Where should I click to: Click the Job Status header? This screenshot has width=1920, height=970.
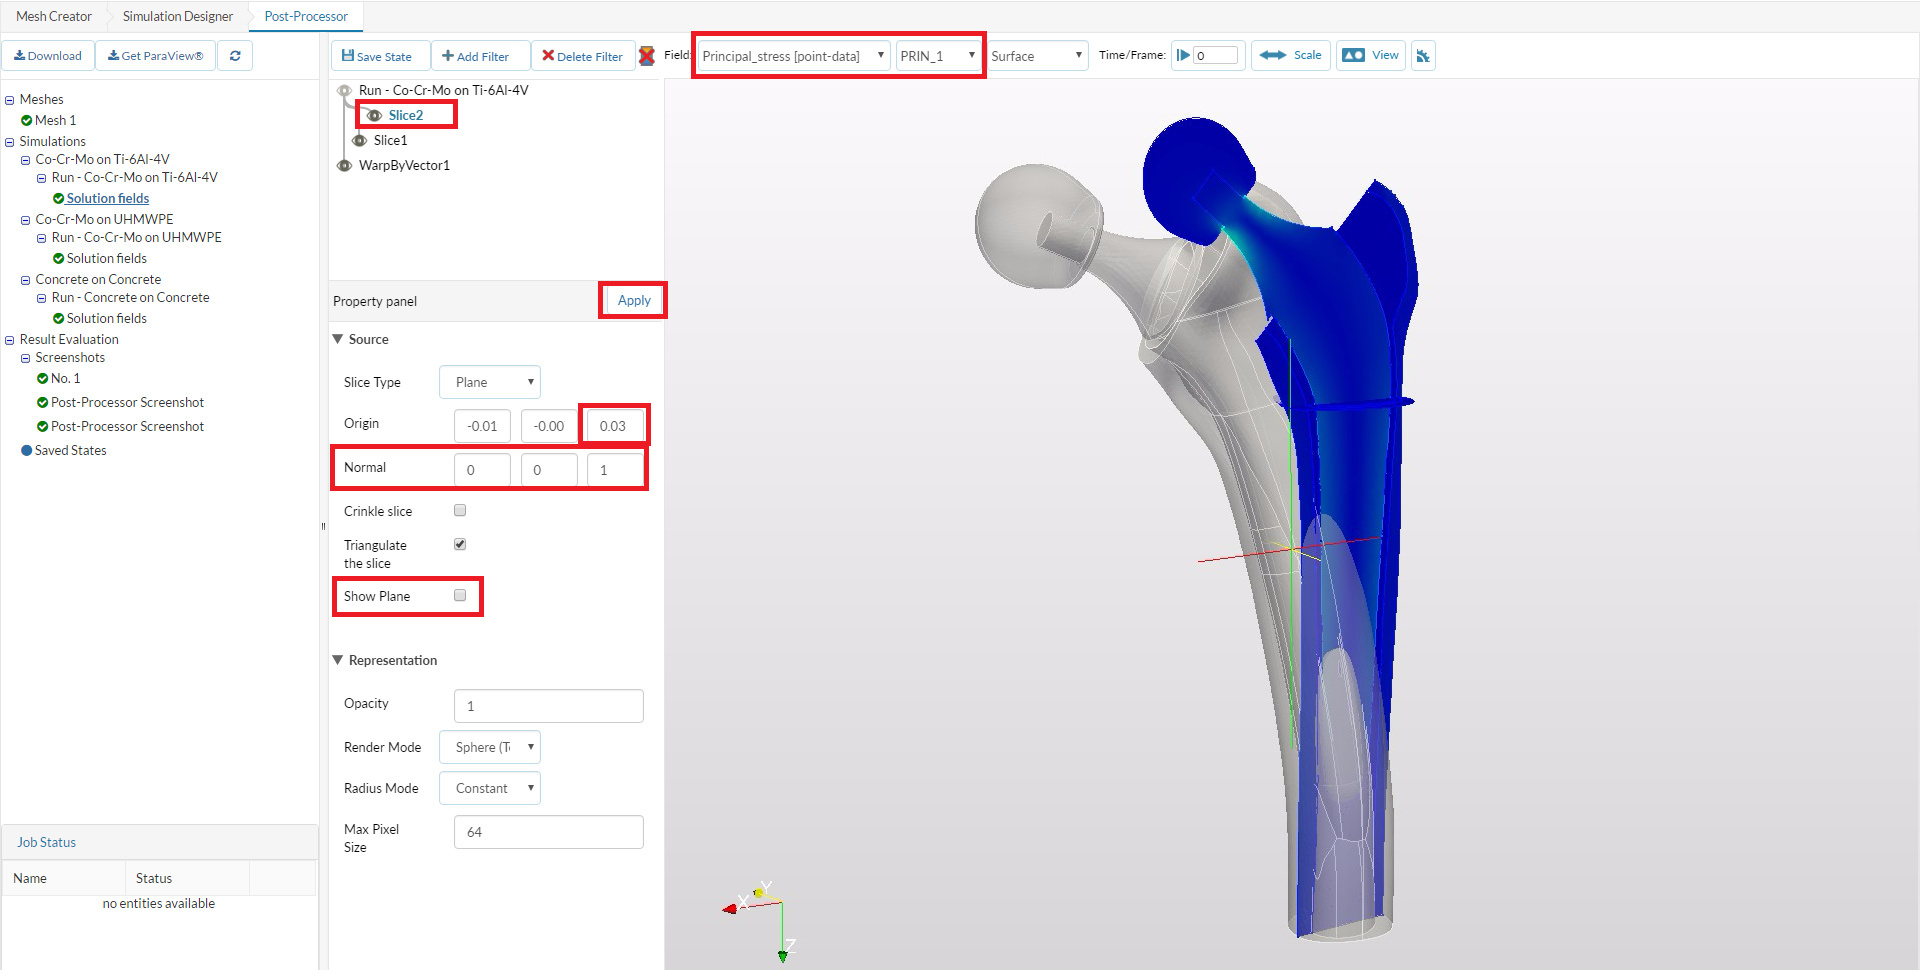tap(46, 842)
